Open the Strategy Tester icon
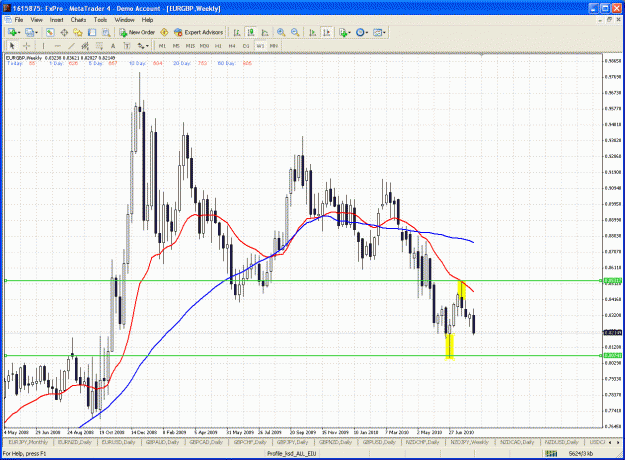The width and height of the screenshot is (625, 460). point(106,33)
